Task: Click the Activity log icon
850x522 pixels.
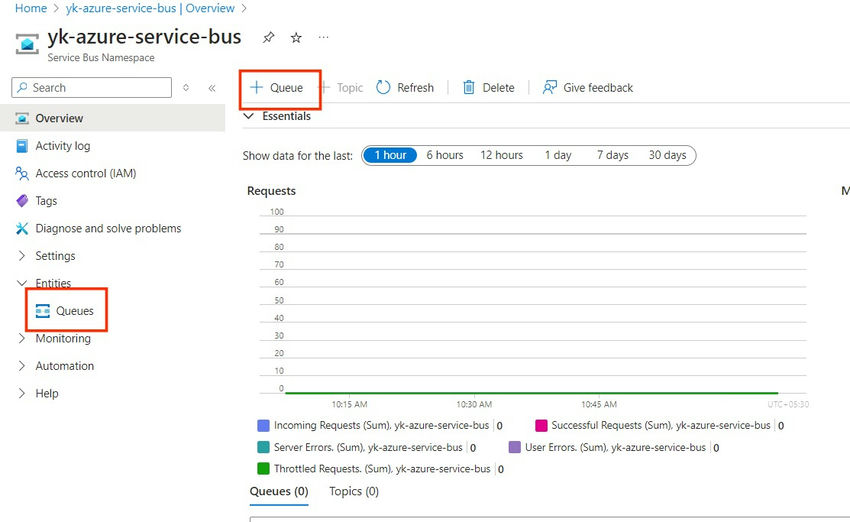Action: pos(22,146)
